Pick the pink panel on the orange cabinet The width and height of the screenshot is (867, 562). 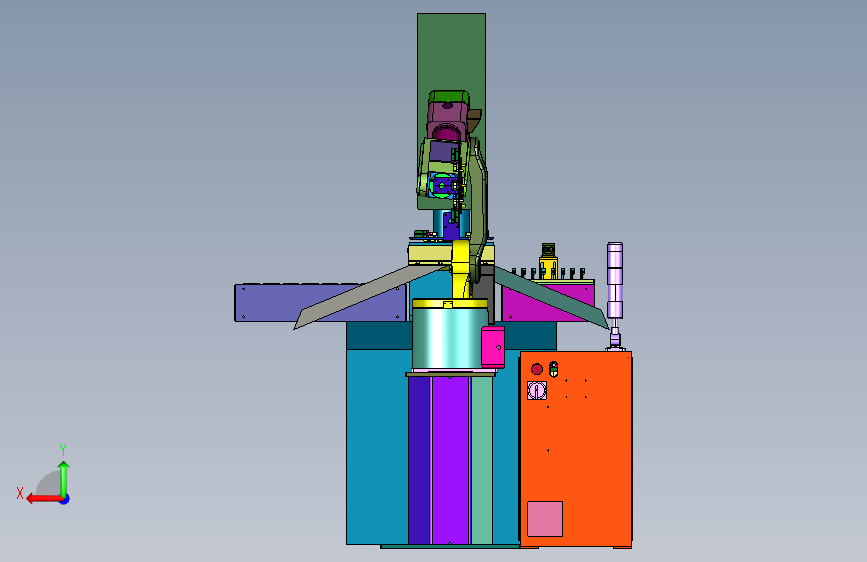(545, 519)
